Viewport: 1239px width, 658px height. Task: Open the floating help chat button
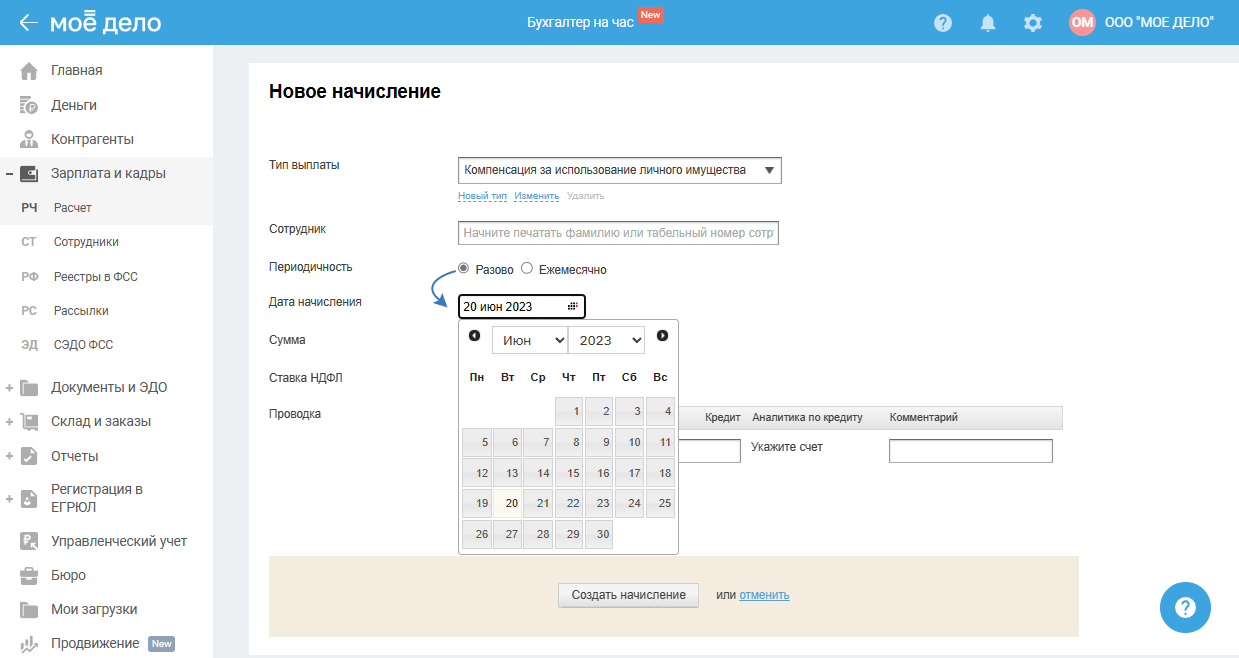coord(1185,607)
